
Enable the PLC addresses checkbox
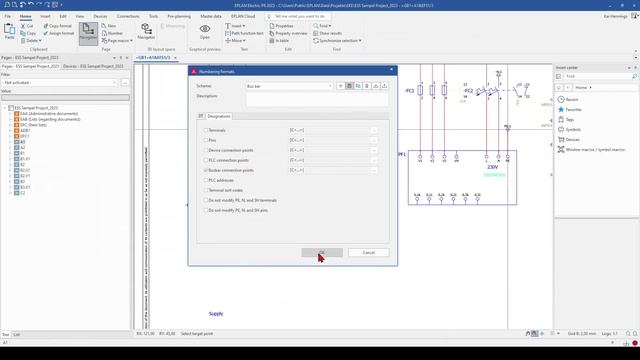point(206,180)
